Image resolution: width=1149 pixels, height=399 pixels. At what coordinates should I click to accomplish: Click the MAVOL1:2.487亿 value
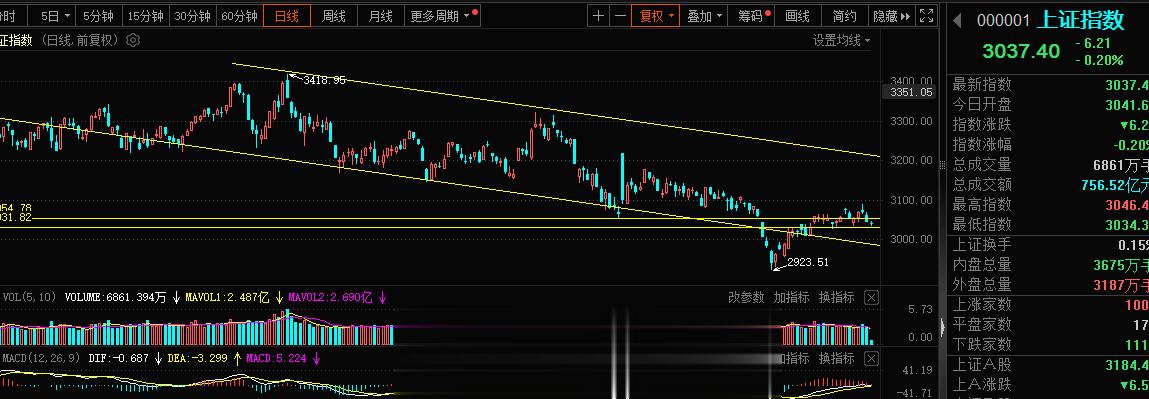[228, 297]
